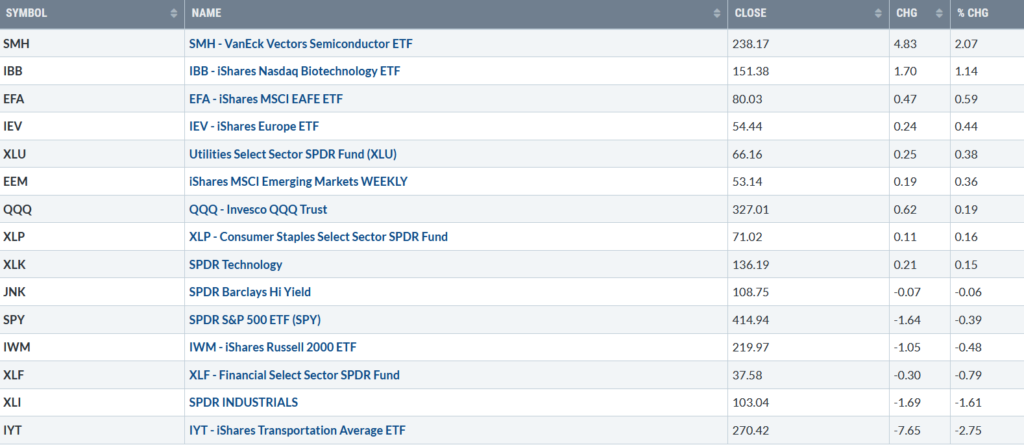Viewport: 1024px width, 445px height.
Task: Click XLP close value 71.02
Action: tap(748, 237)
